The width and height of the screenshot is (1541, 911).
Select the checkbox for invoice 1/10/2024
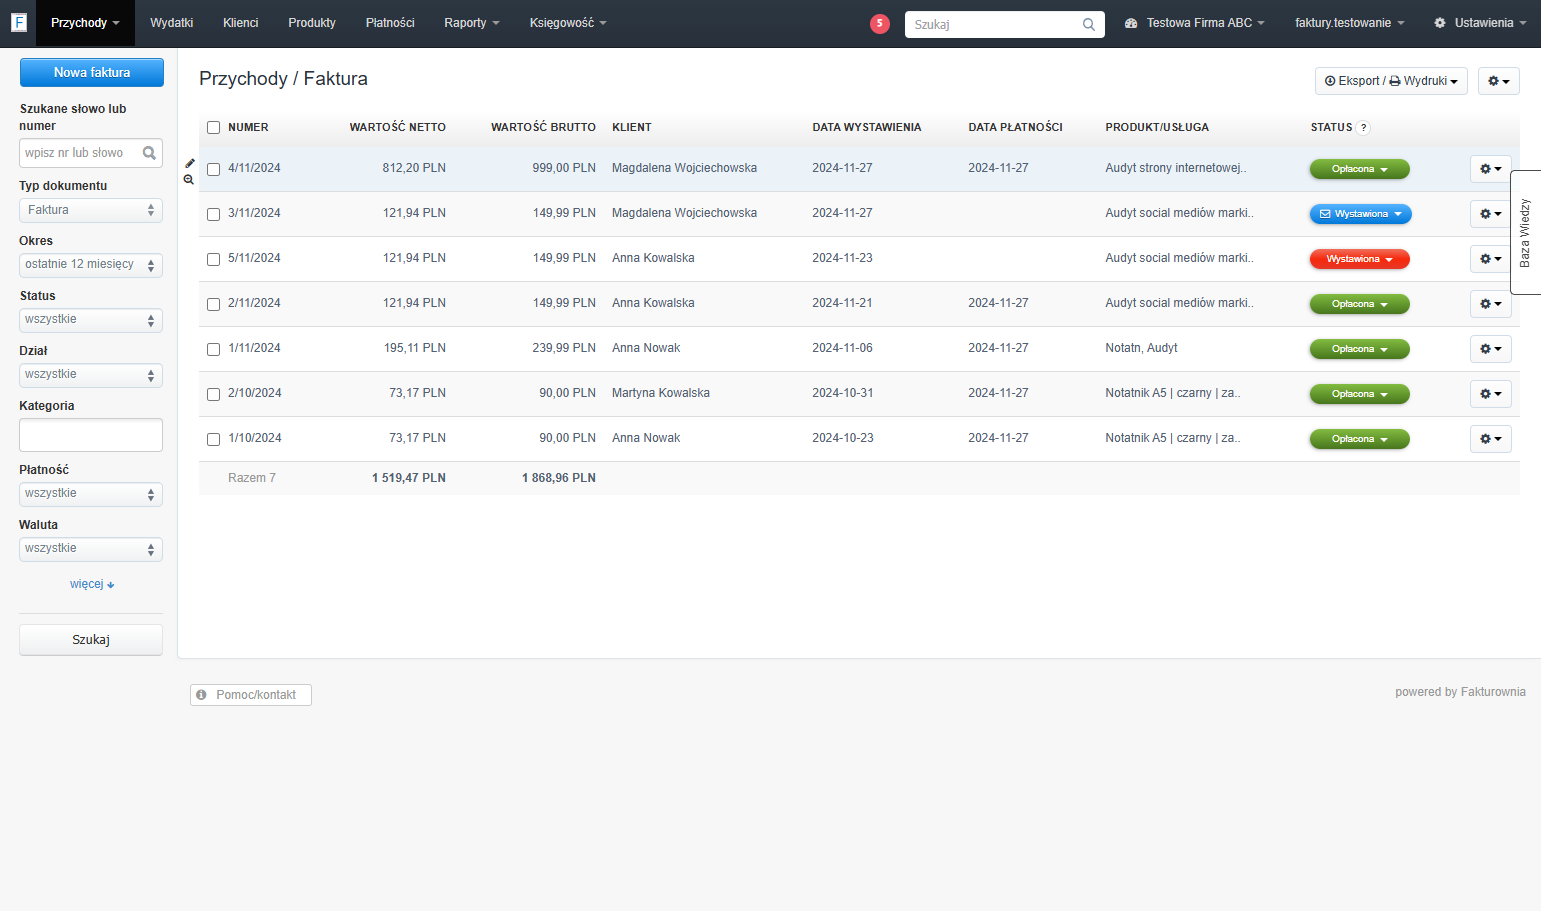[x=213, y=439]
